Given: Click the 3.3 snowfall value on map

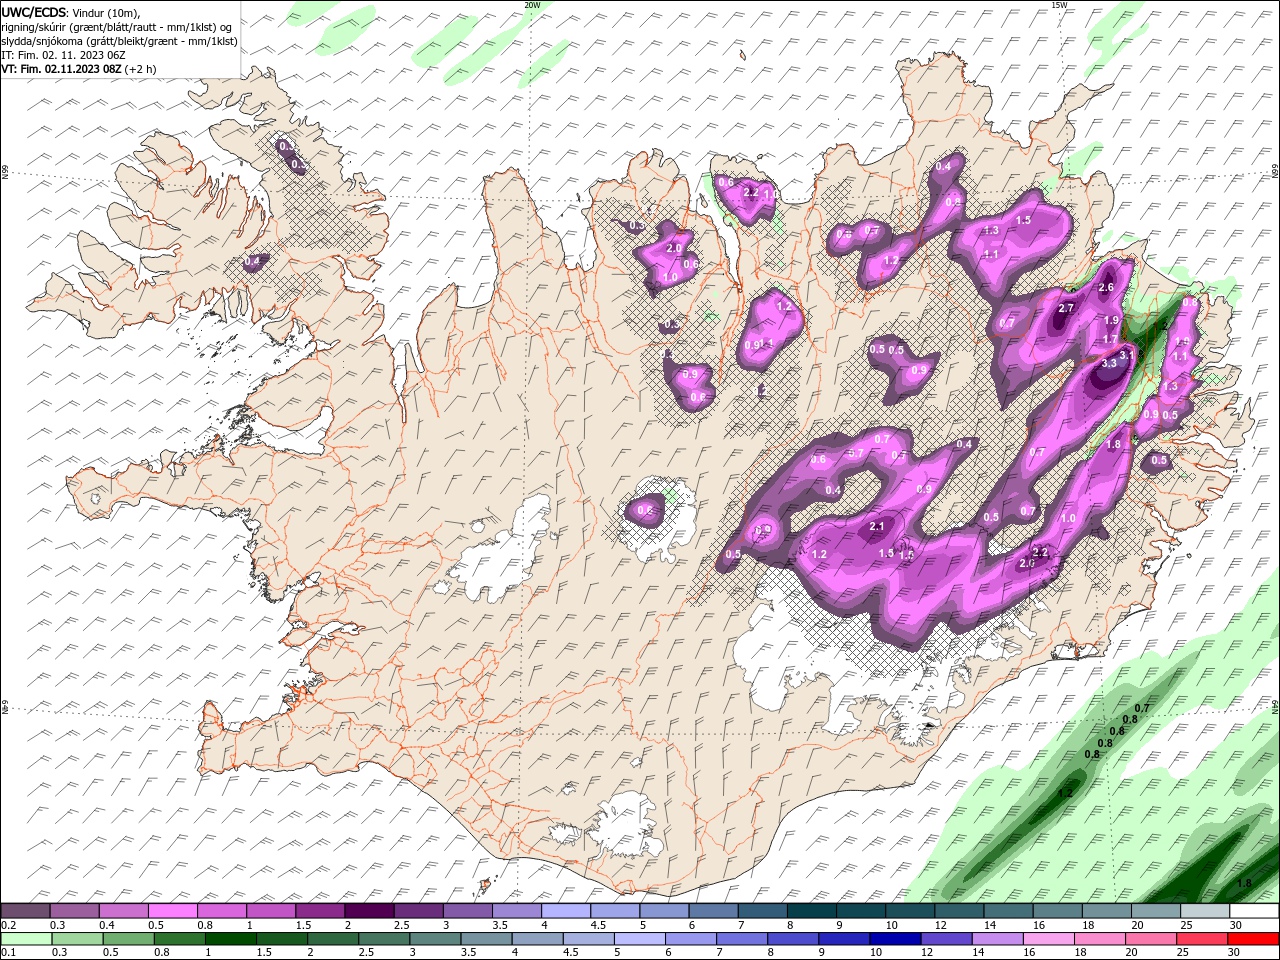Looking at the screenshot, I should click(x=1109, y=364).
